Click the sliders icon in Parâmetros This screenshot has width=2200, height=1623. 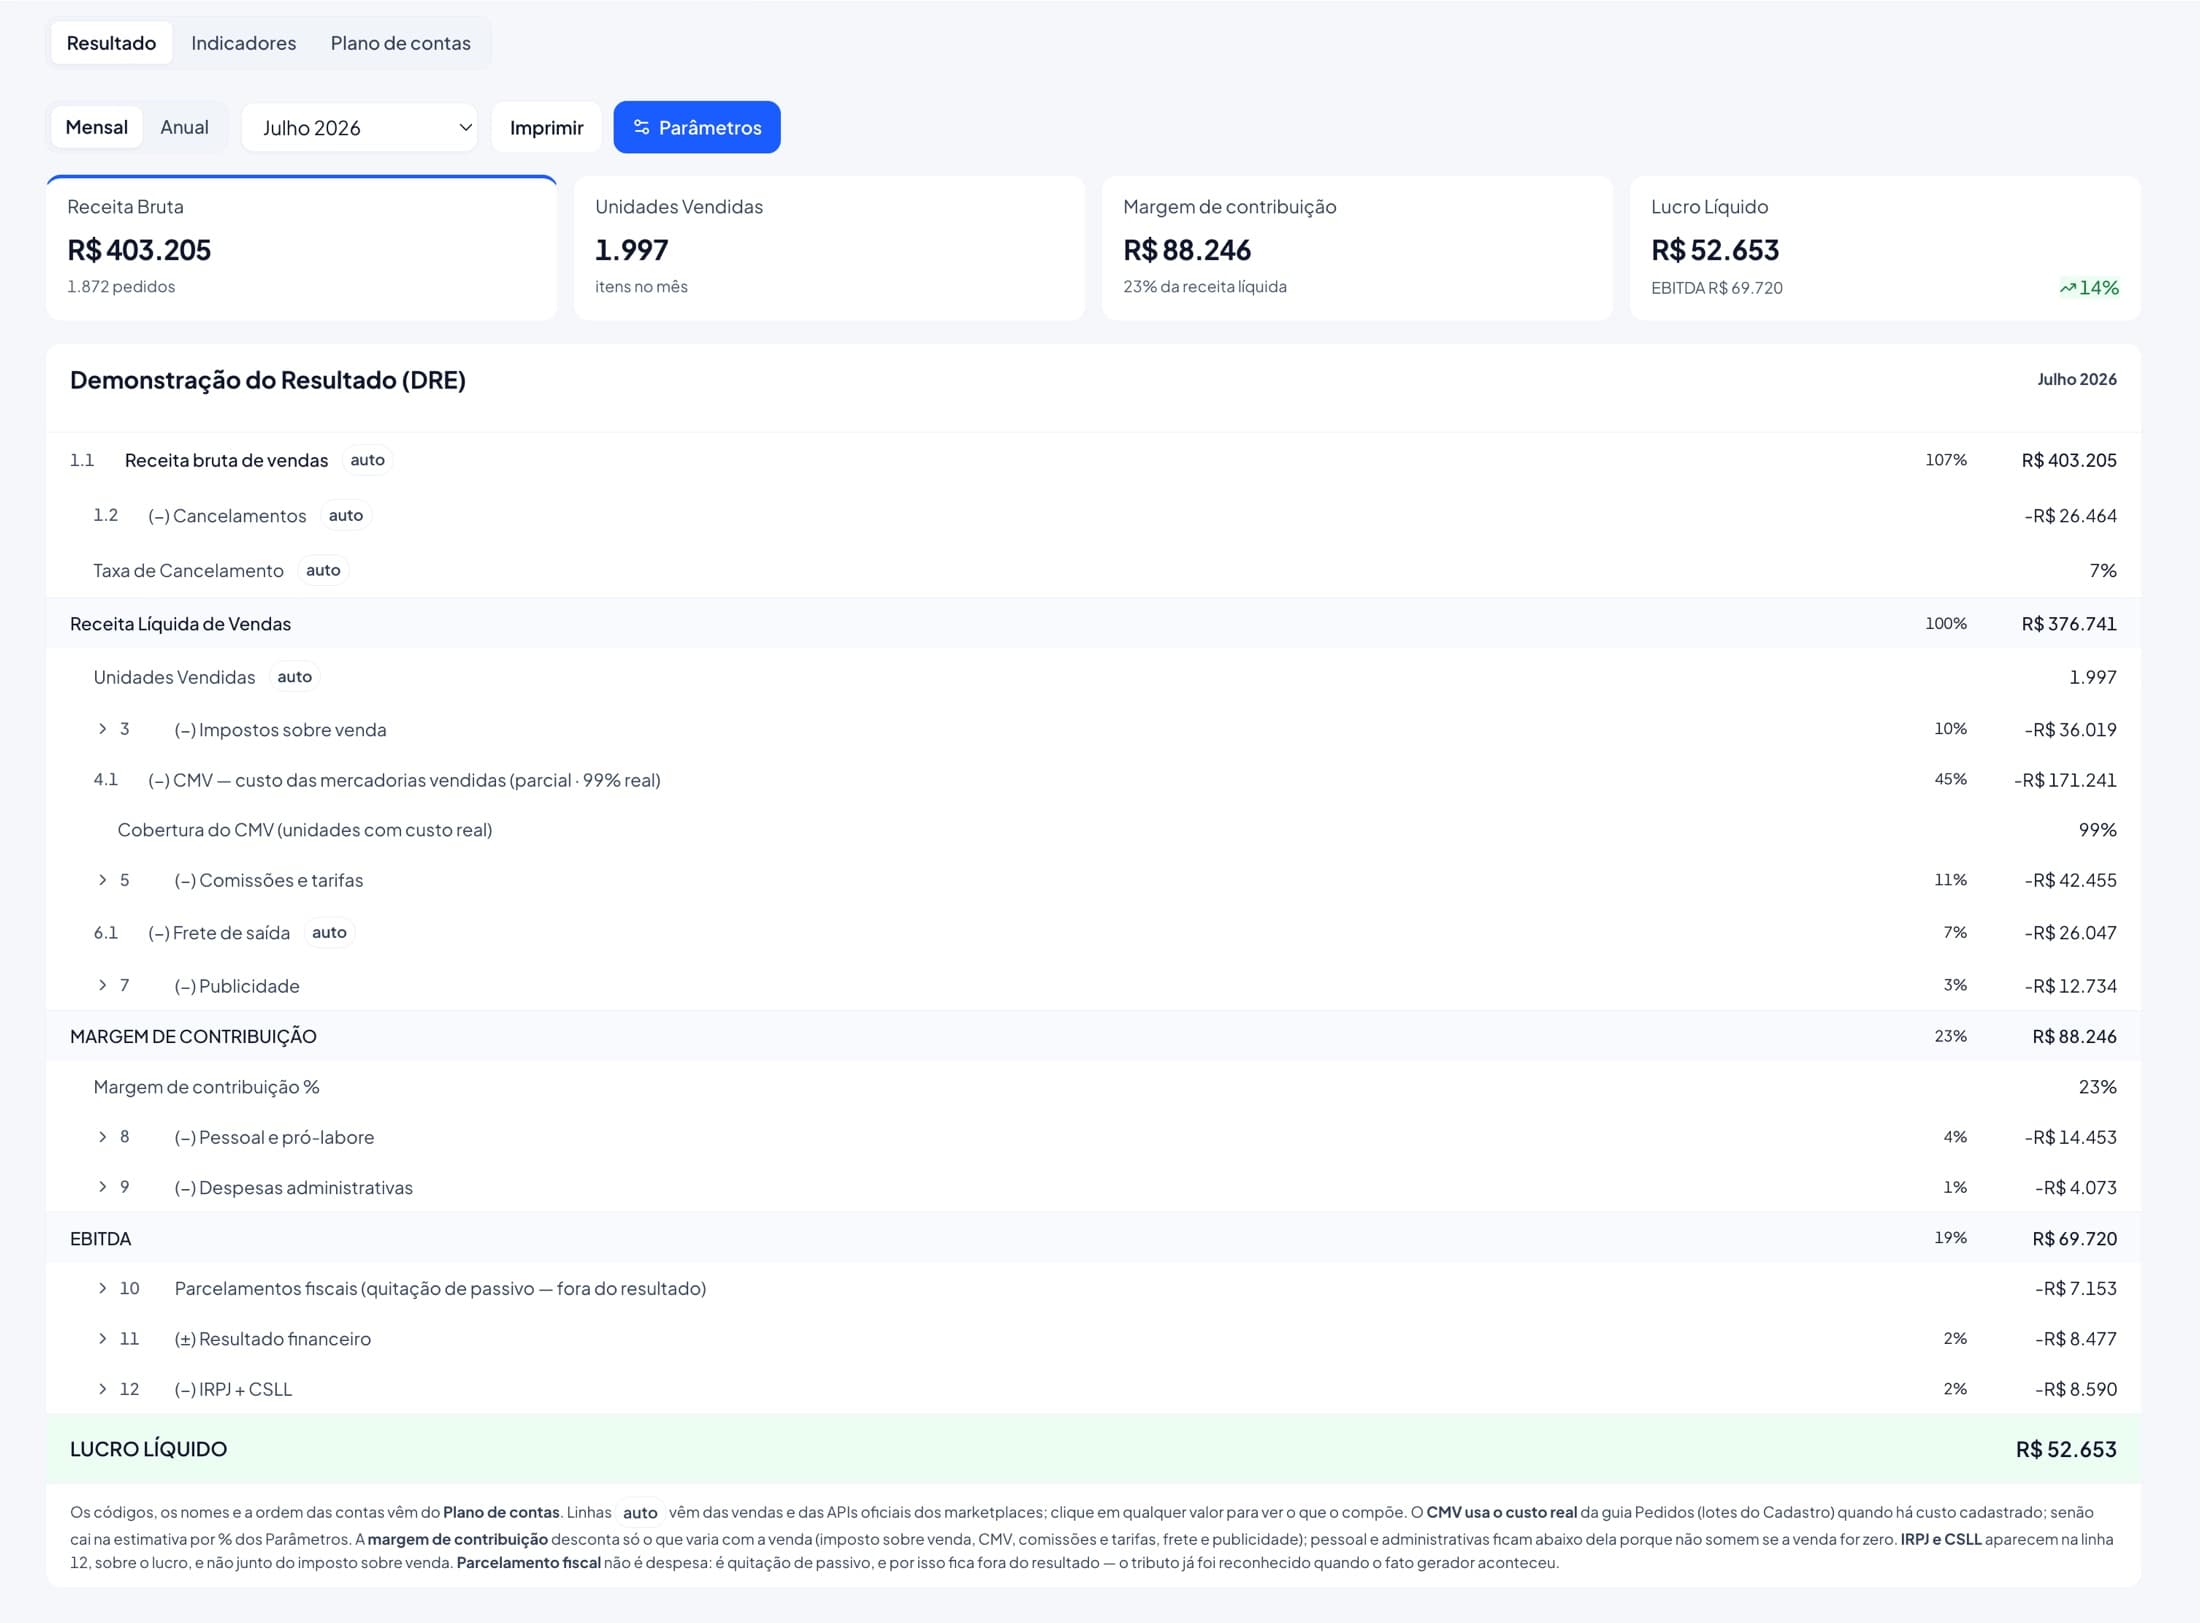click(642, 127)
